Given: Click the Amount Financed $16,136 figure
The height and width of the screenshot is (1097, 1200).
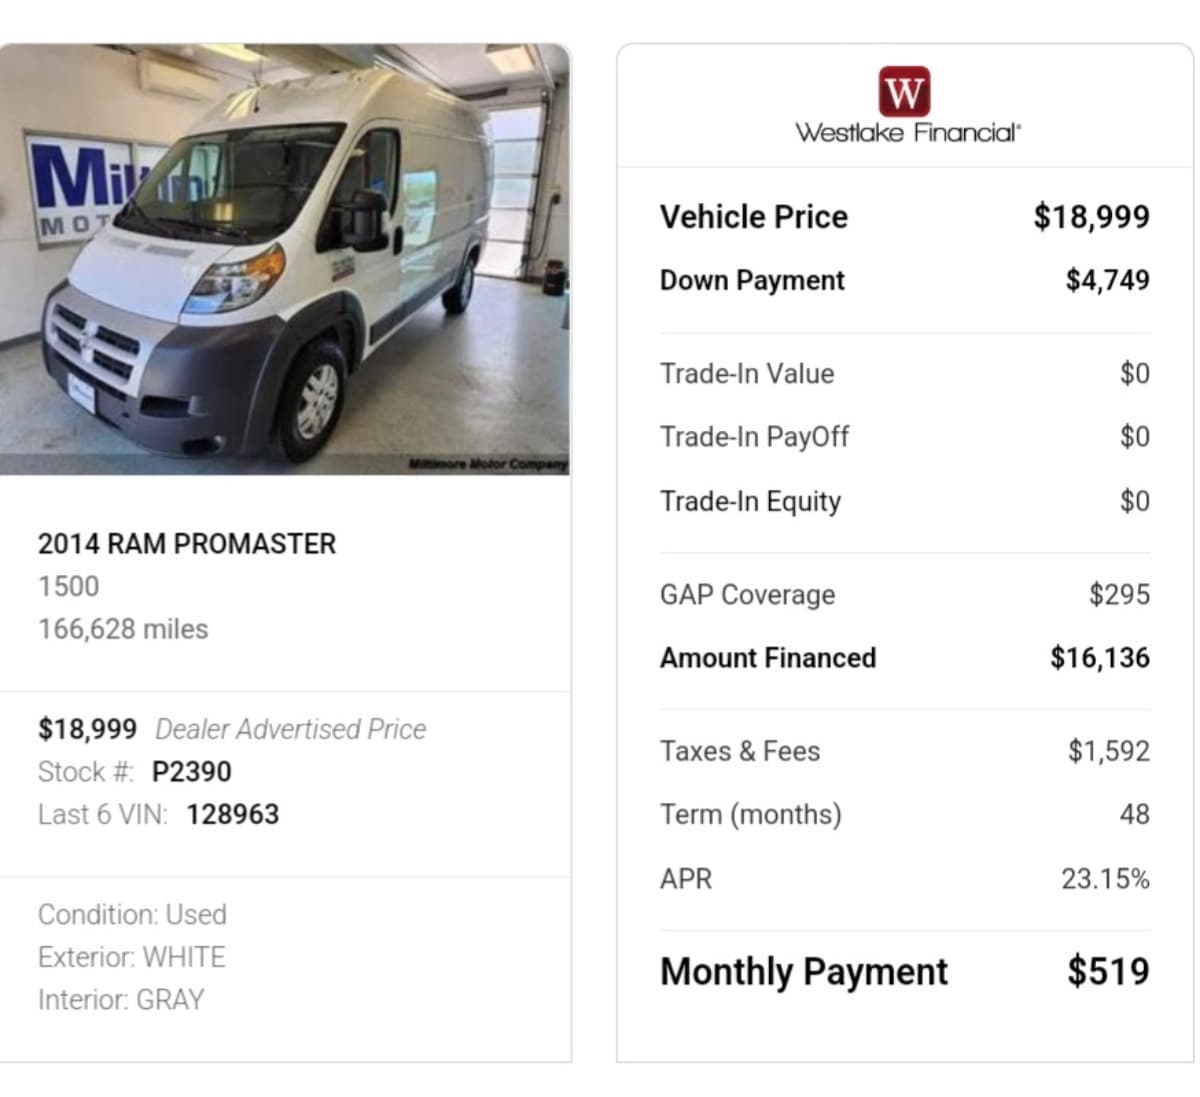Looking at the screenshot, I should (x=1099, y=658).
